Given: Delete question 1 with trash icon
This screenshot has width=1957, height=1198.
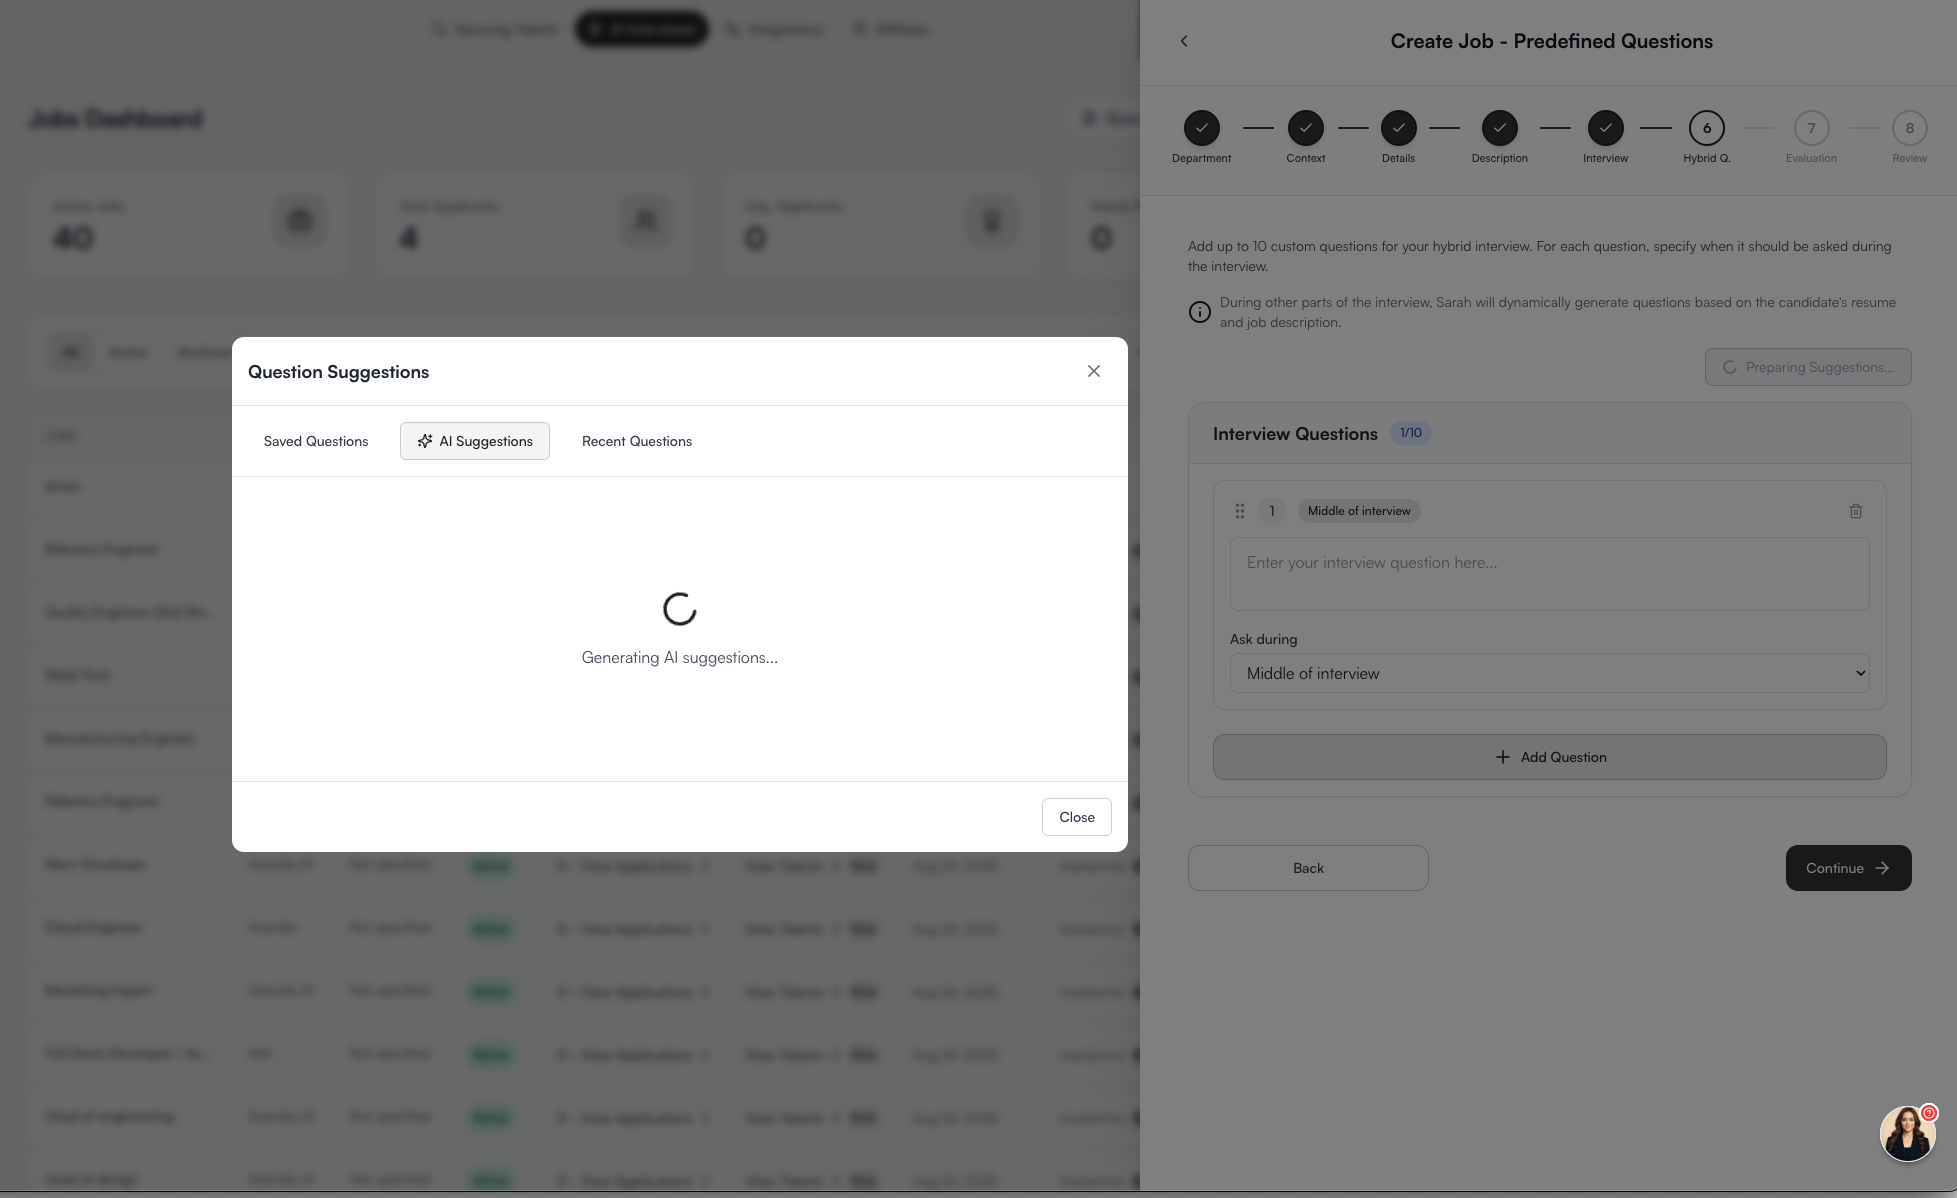Looking at the screenshot, I should pyautogui.click(x=1855, y=511).
